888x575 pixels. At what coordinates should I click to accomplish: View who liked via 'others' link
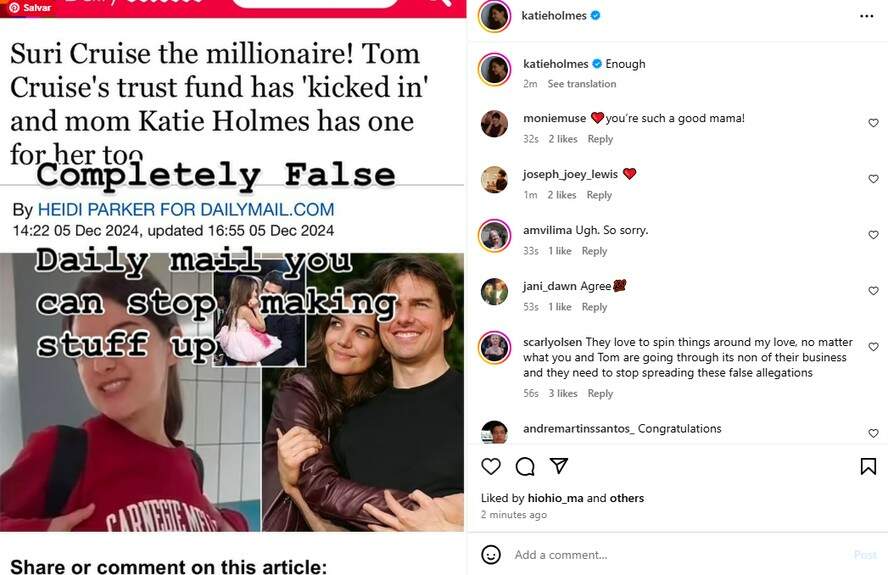[625, 498]
